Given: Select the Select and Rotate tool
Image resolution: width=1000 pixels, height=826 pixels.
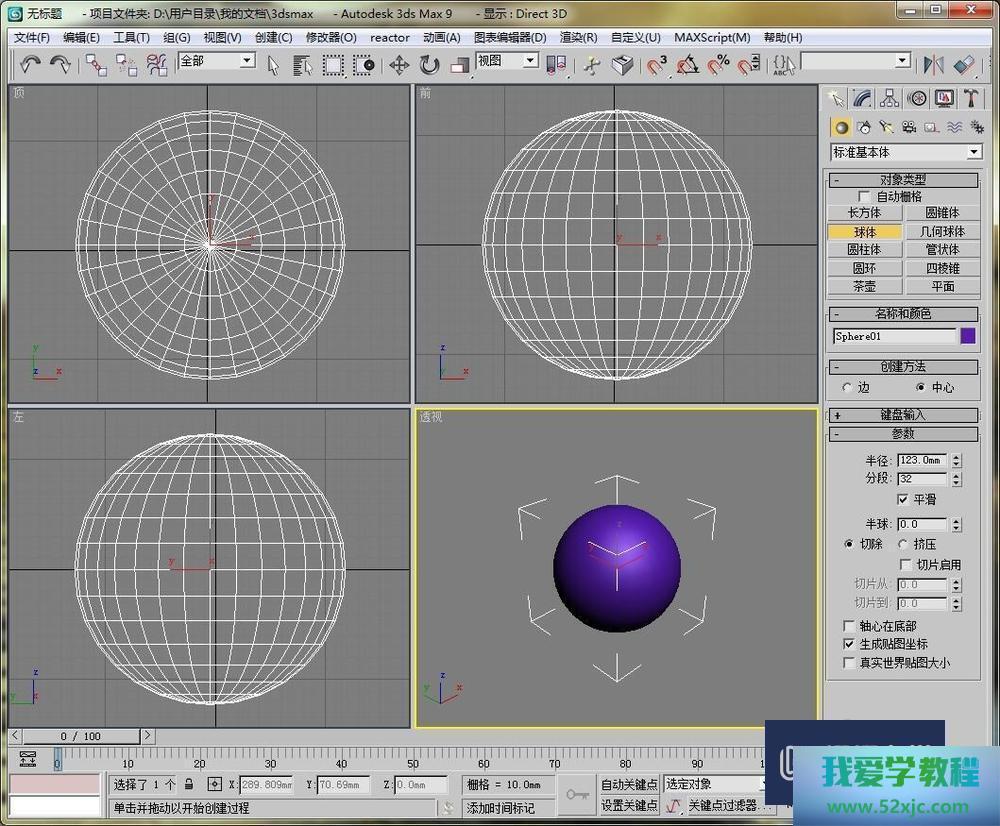Looking at the screenshot, I should coord(429,65).
